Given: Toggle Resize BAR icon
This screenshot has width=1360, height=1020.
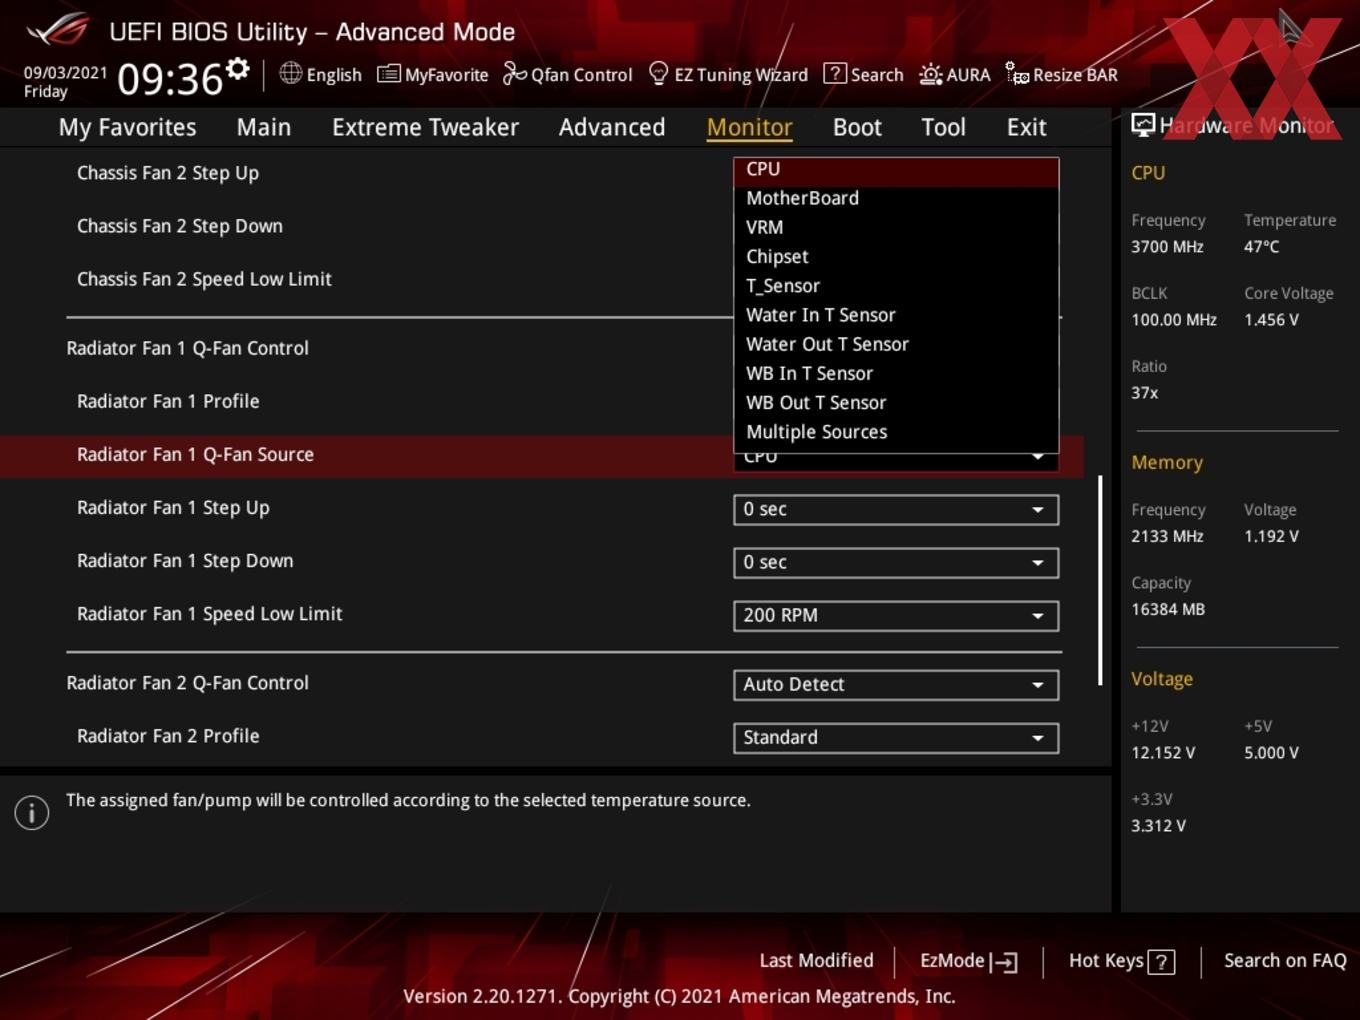Looking at the screenshot, I should (1017, 74).
